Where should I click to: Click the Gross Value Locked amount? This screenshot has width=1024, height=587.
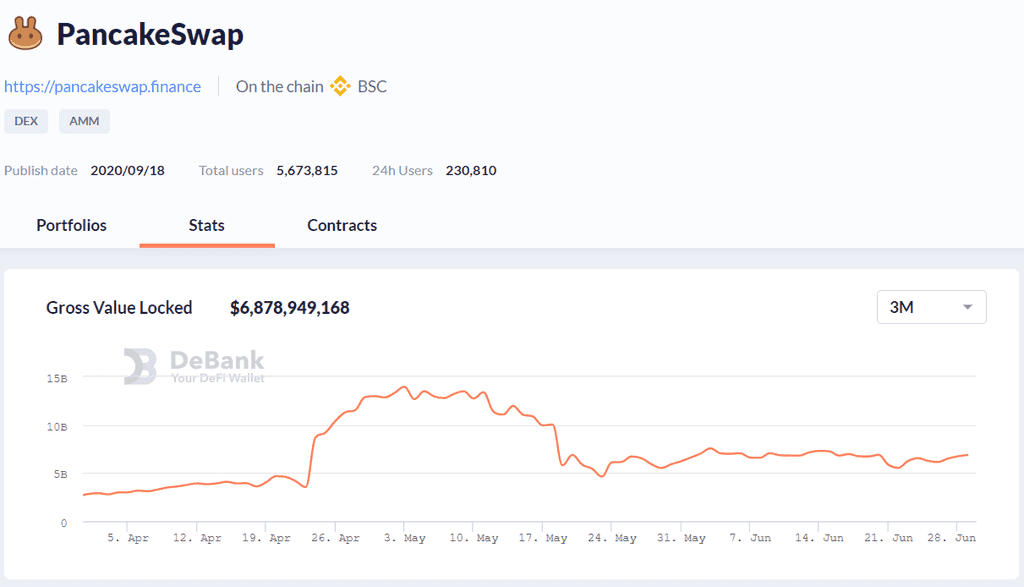click(x=290, y=308)
